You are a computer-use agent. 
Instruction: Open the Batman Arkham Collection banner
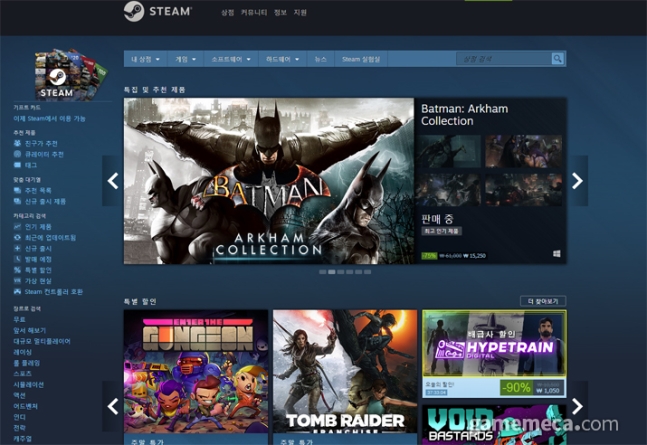(269, 181)
